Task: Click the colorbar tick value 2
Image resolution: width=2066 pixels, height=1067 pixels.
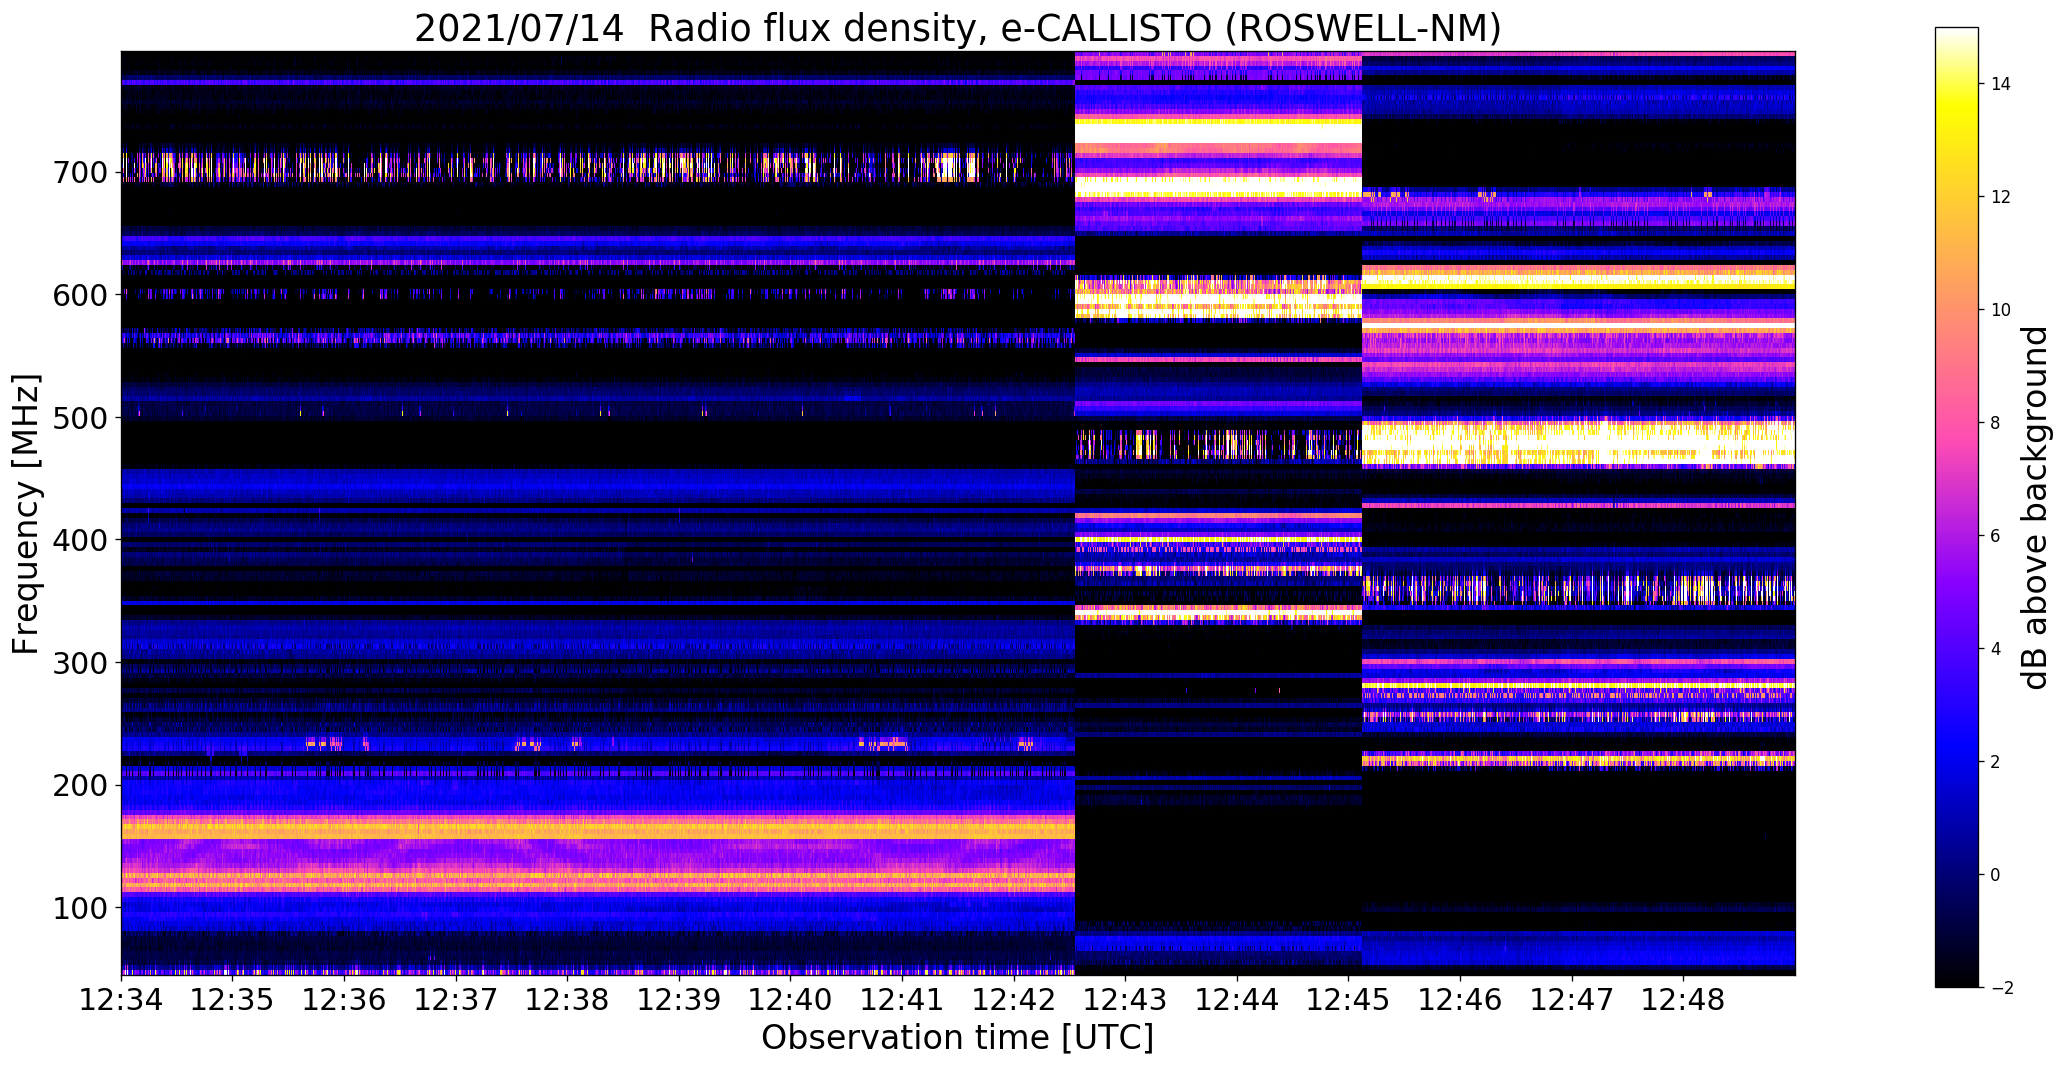Action: [x=1996, y=762]
